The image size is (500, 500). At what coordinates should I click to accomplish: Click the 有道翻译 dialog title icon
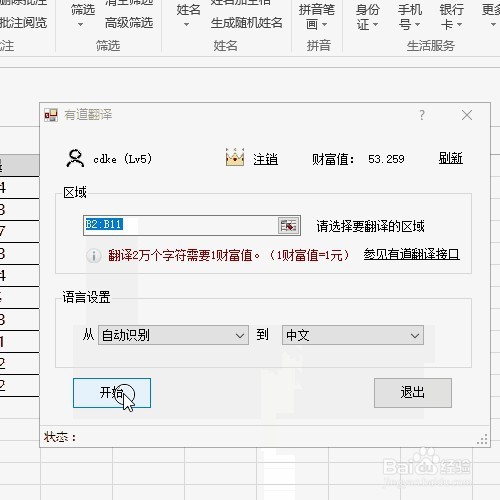[51, 115]
